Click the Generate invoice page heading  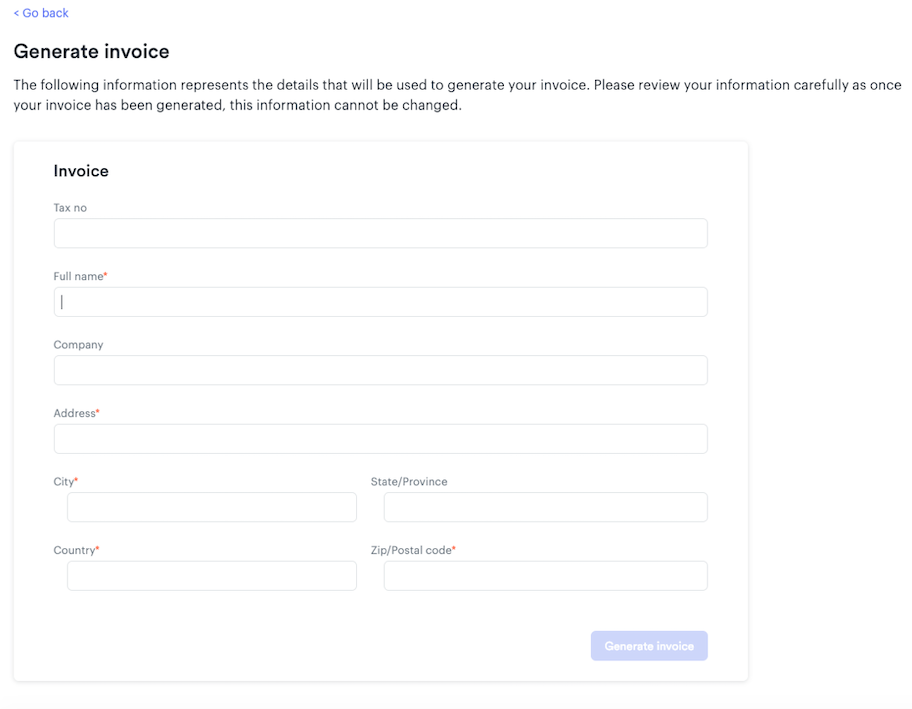(91, 51)
